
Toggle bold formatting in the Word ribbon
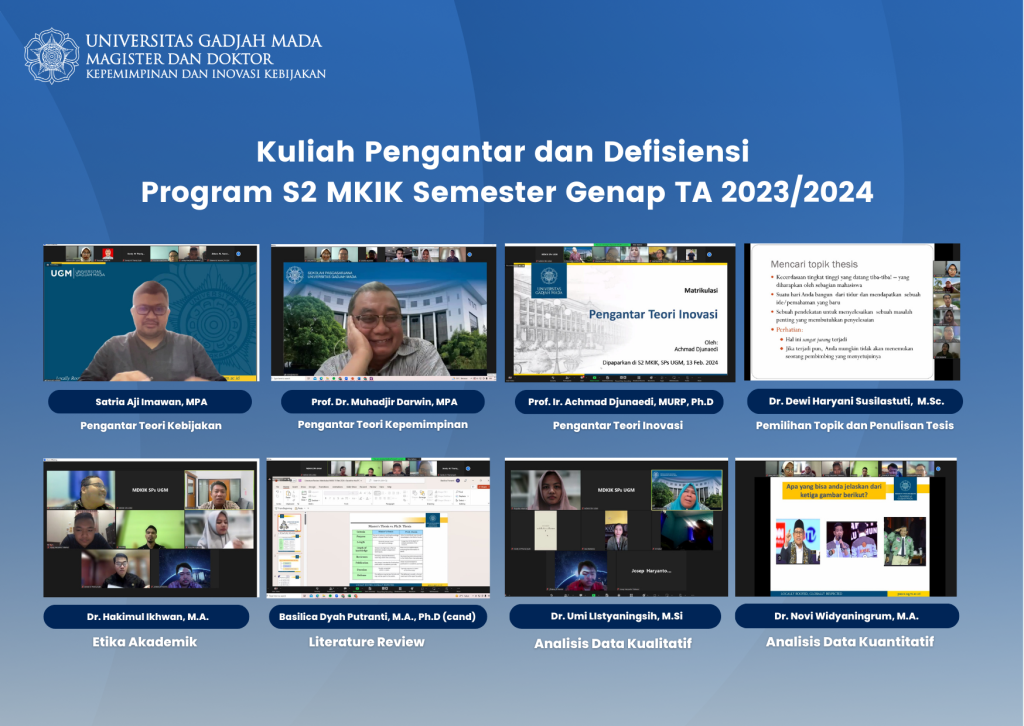click(x=327, y=498)
